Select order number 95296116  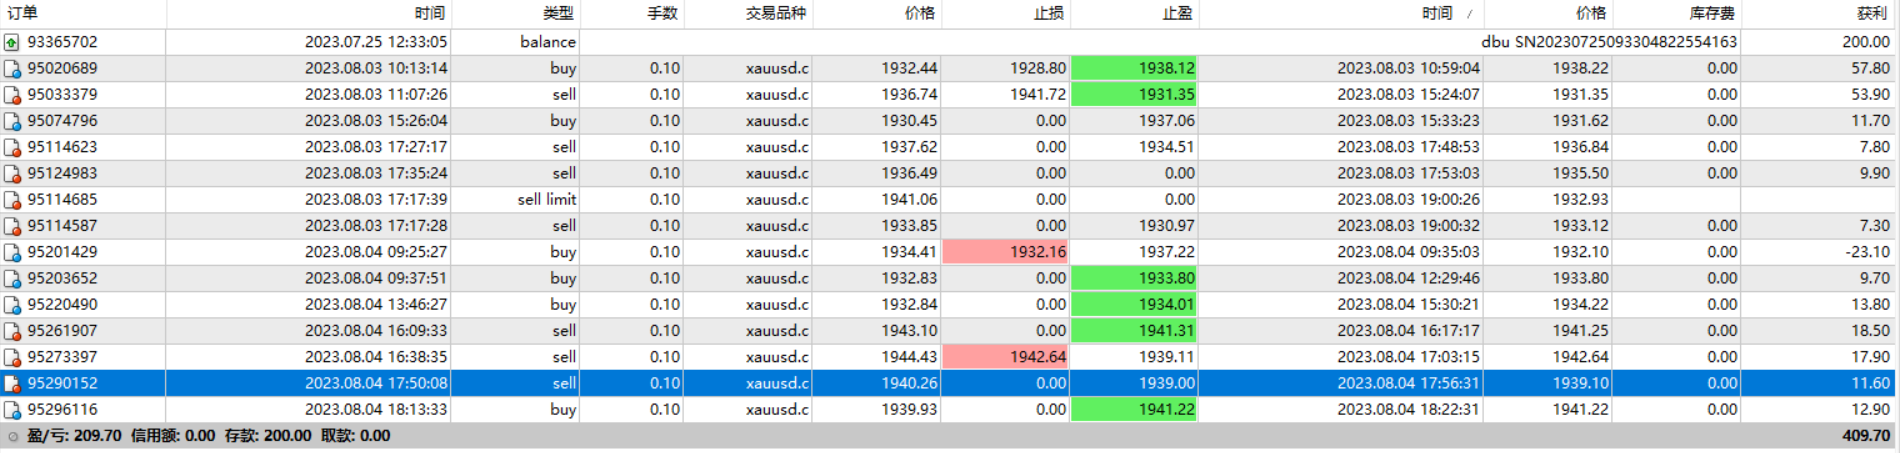click(62, 409)
